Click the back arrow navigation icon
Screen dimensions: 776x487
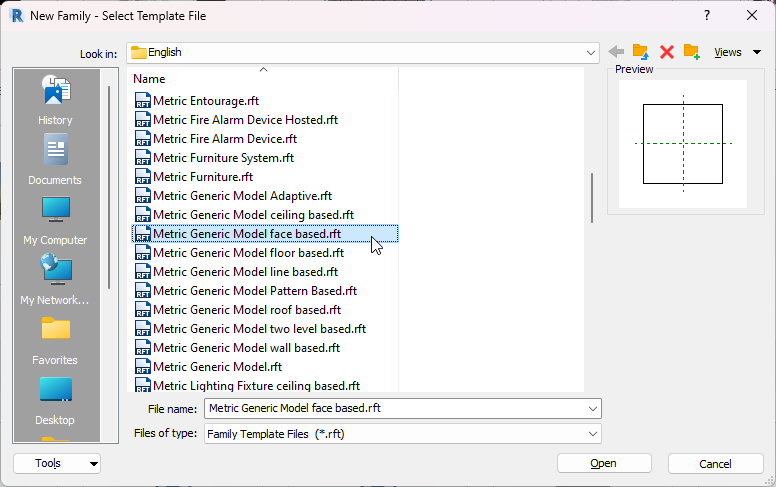tap(616, 51)
